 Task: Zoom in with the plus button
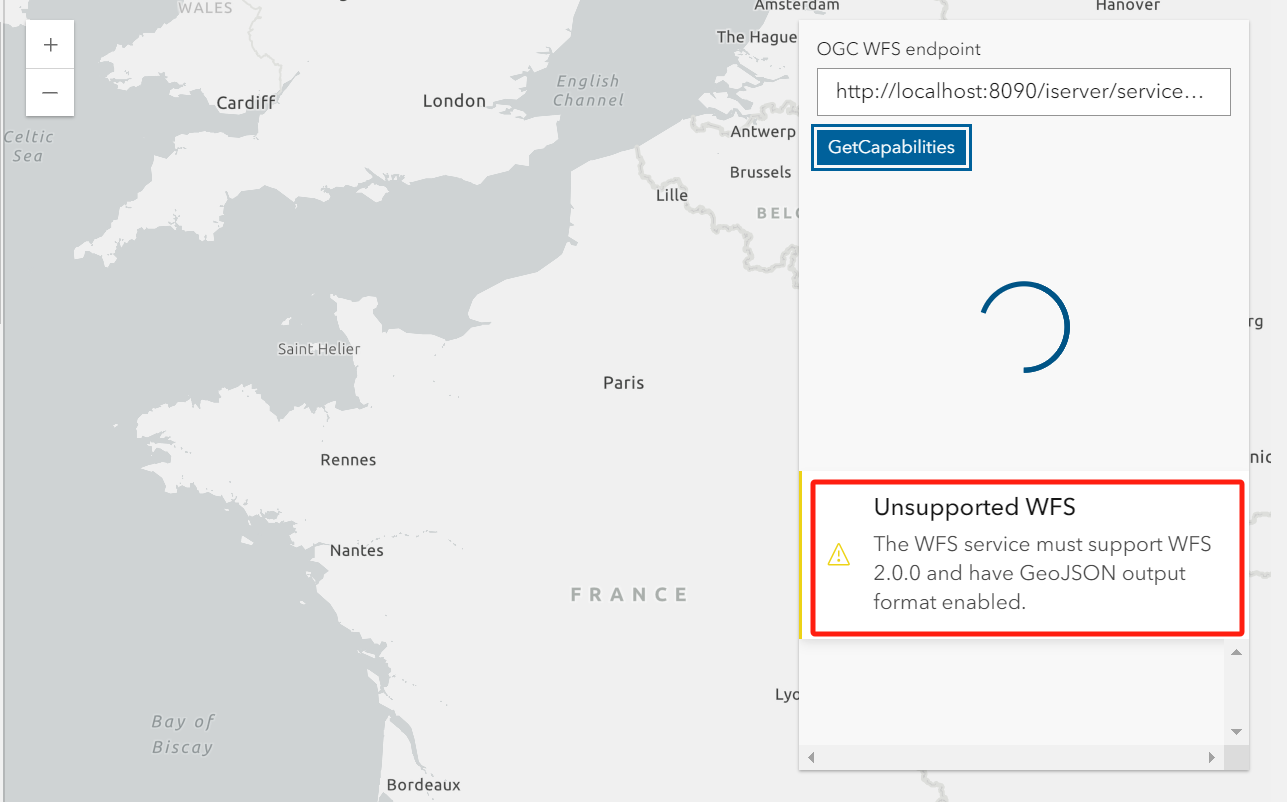(50, 45)
